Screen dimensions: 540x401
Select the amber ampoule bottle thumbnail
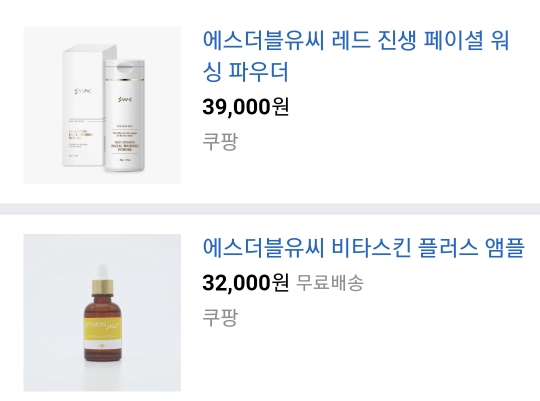[x=102, y=313]
